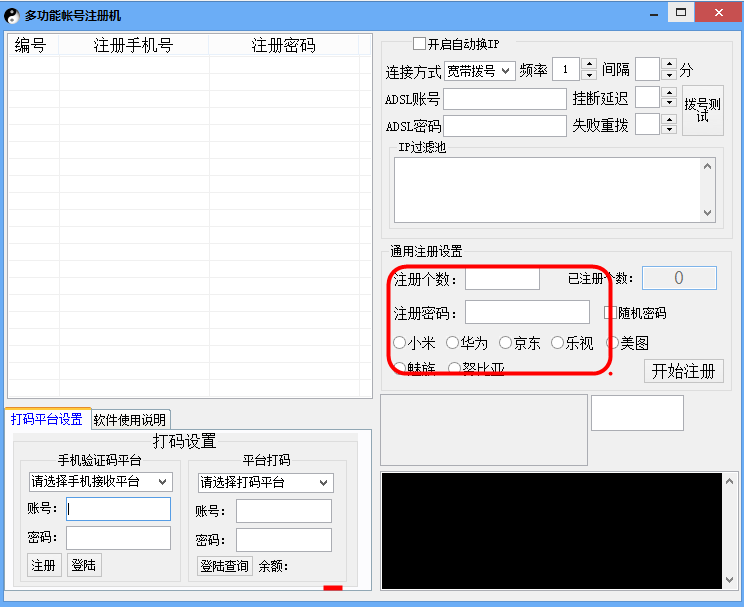Image resolution: width=744 pixels, height=607 pixels.
Task: Decrease the 失败重拨 value with down arrow
Action: coord(669,129)
